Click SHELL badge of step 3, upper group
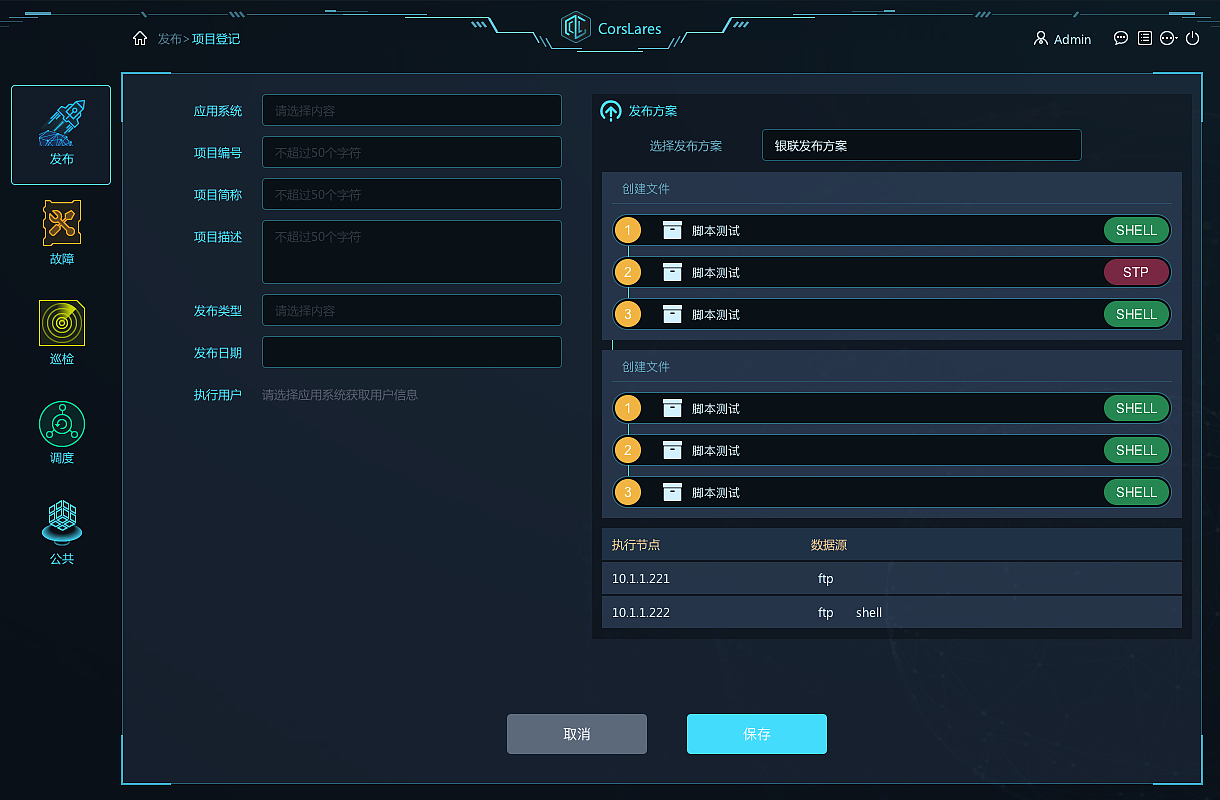The width and height of the screenshot is (1220, 800). coord(1136,314)
